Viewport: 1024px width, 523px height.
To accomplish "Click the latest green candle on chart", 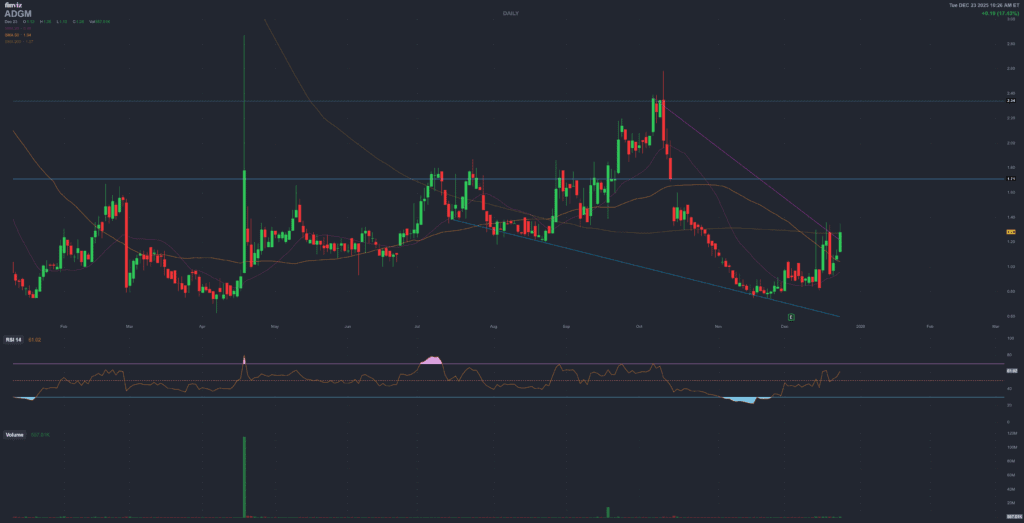I will click(840, 241).
